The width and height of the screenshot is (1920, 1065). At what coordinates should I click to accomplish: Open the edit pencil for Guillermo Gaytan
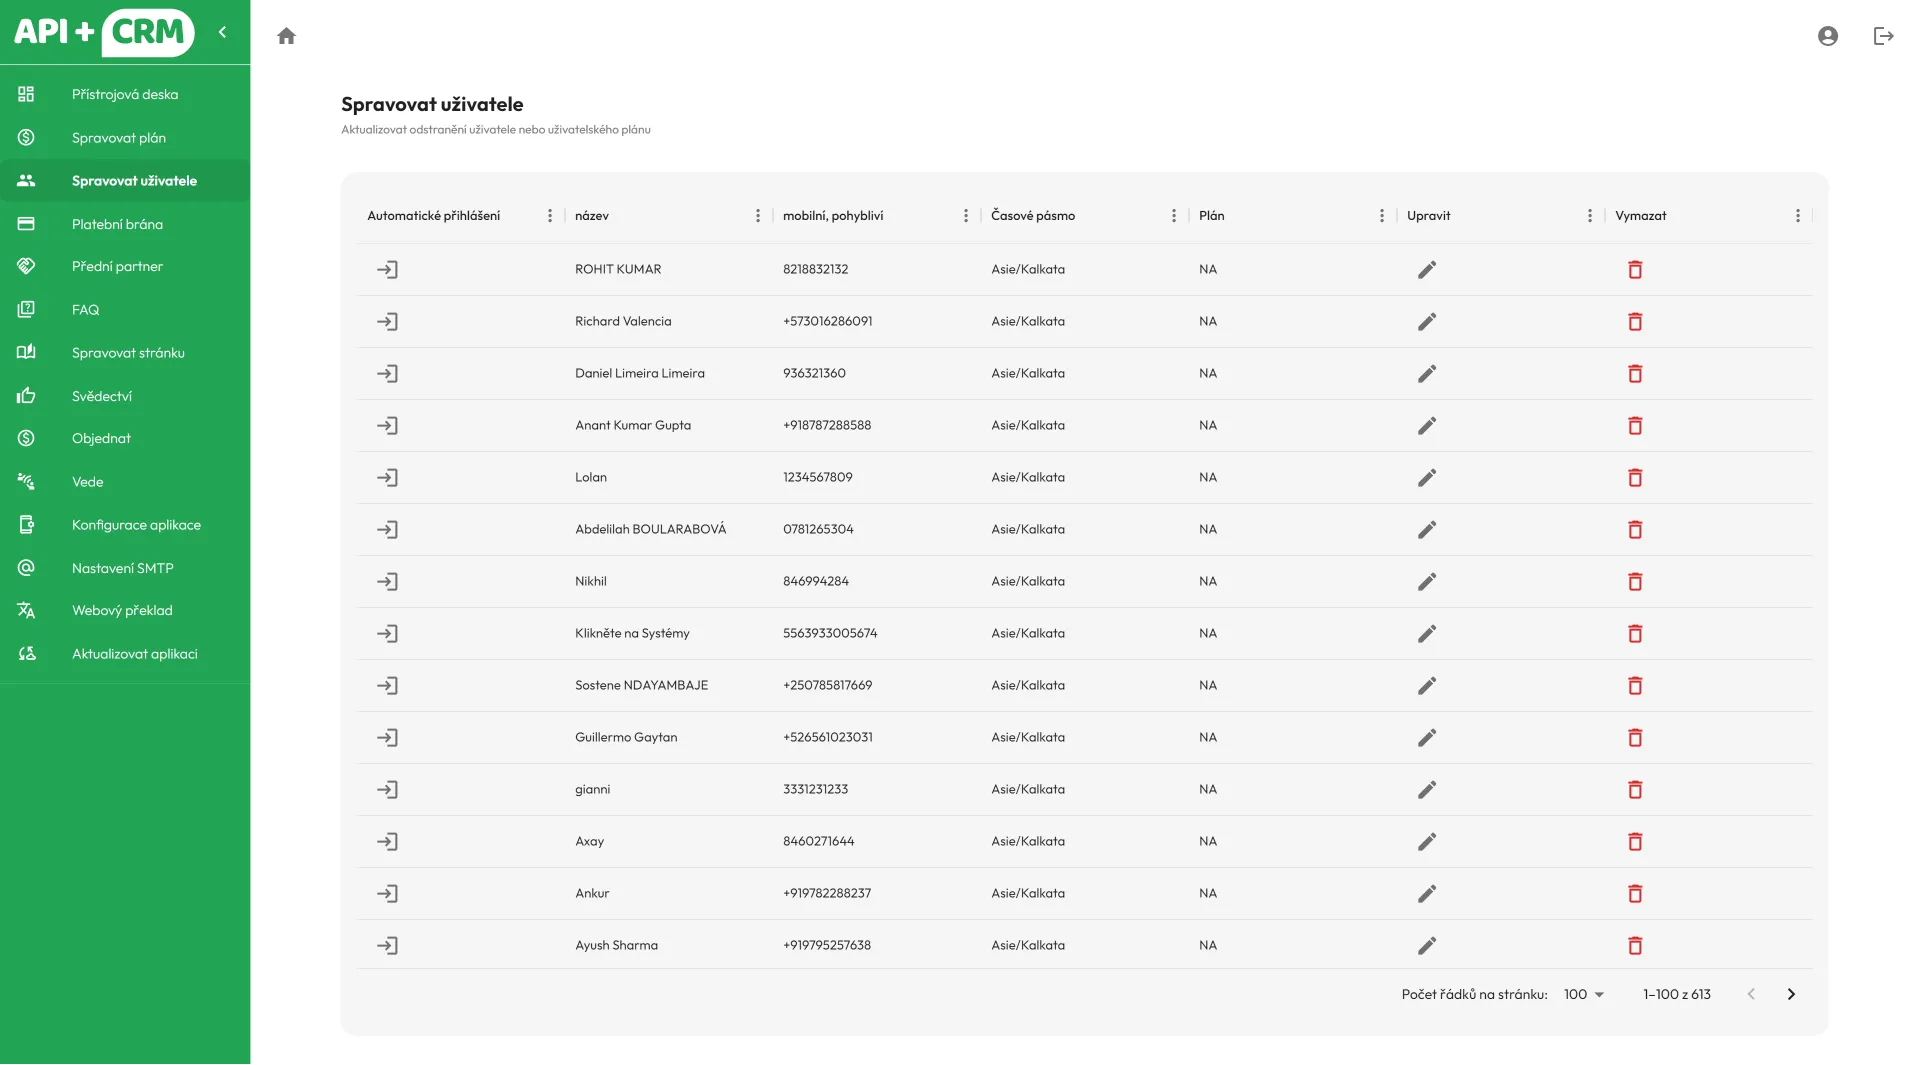pyautogui.click(x=1427, y=737)
